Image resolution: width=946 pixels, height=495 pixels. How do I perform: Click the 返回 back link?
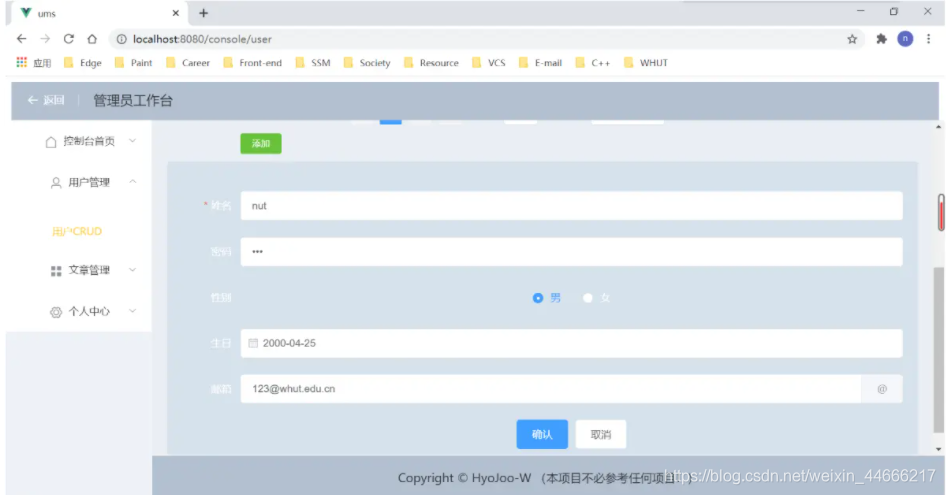(x=46, y=100)
